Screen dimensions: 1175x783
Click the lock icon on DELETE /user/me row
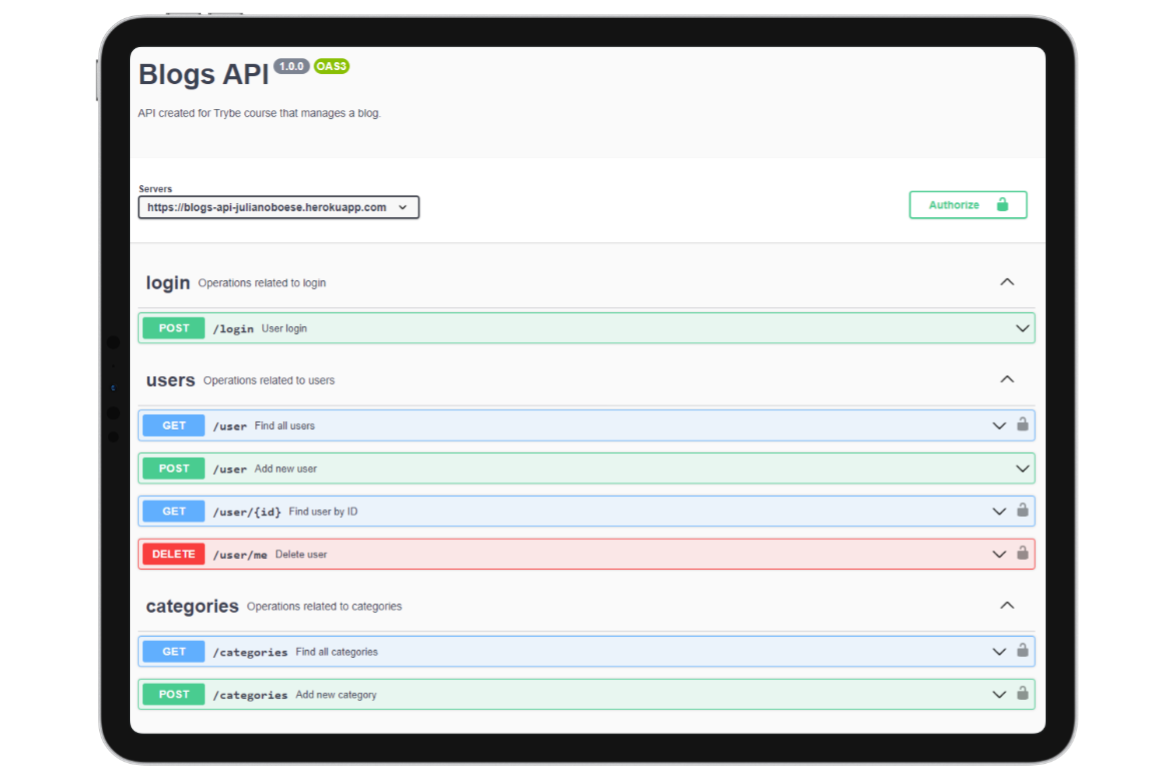[1022, 553]
